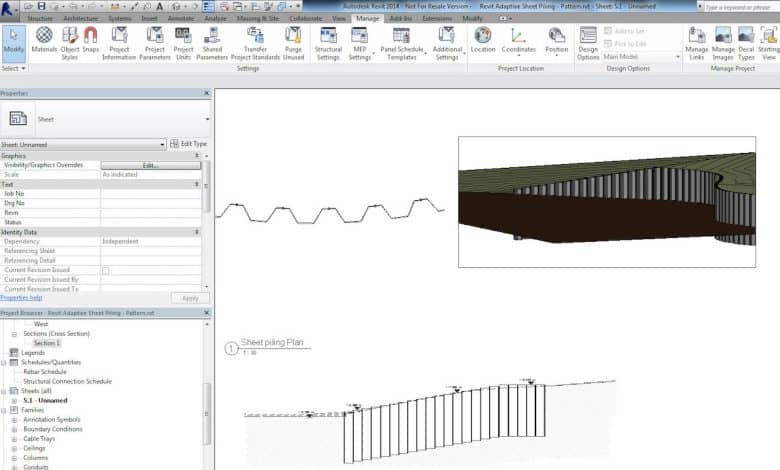Select sheet S.1 - Unnamed

coord(45,400)
